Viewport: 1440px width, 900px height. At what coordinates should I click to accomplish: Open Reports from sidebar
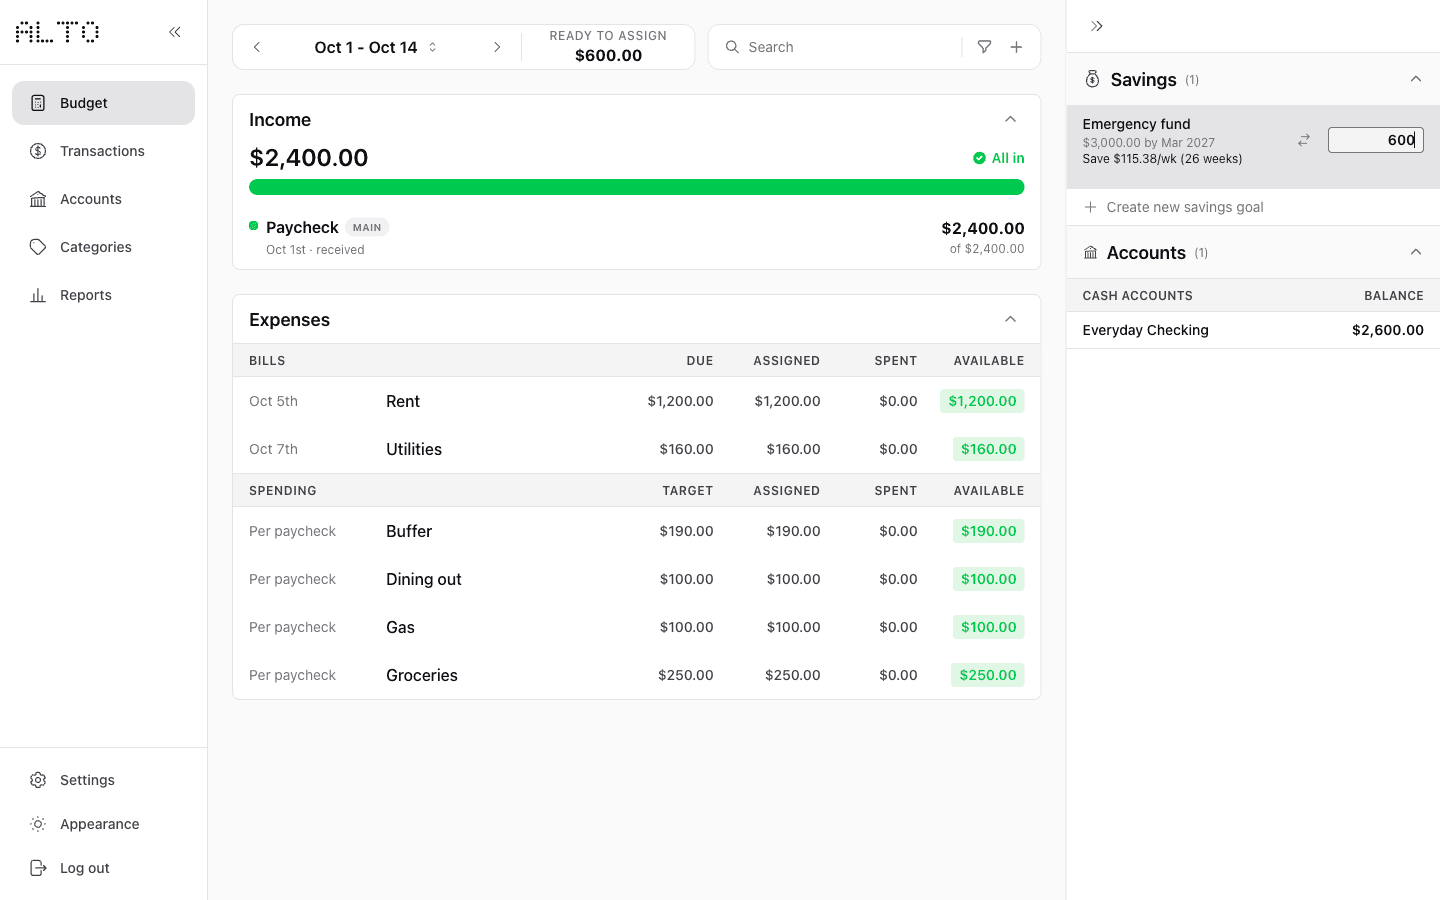(103, 295)
